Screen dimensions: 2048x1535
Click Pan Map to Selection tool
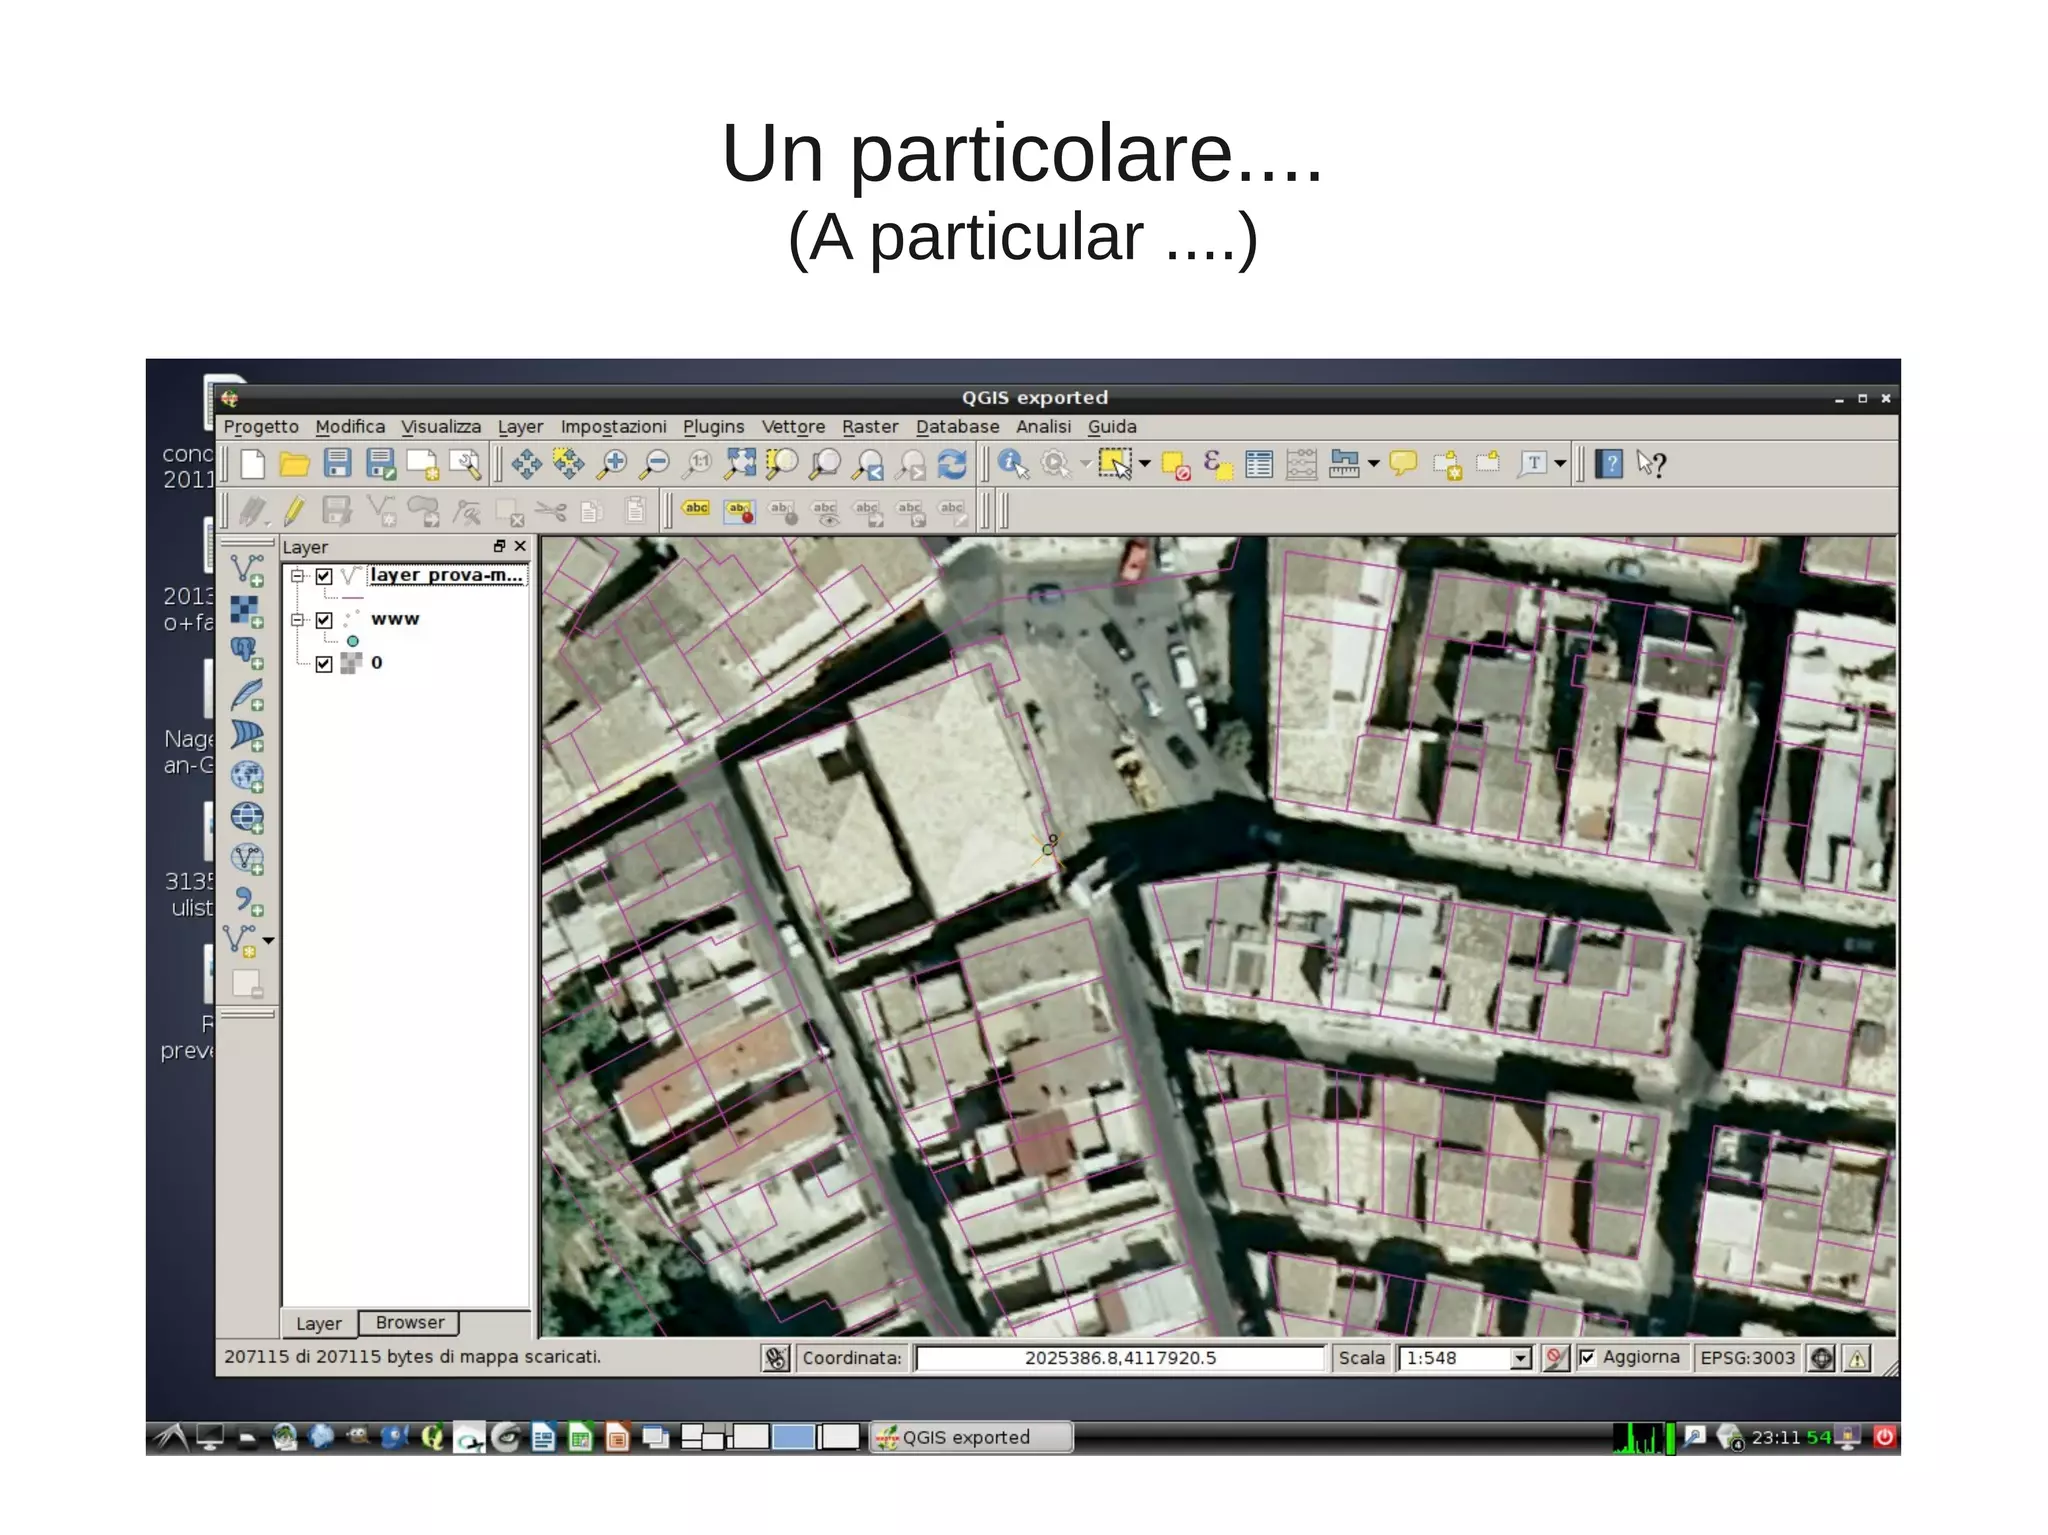click(569, 464)
